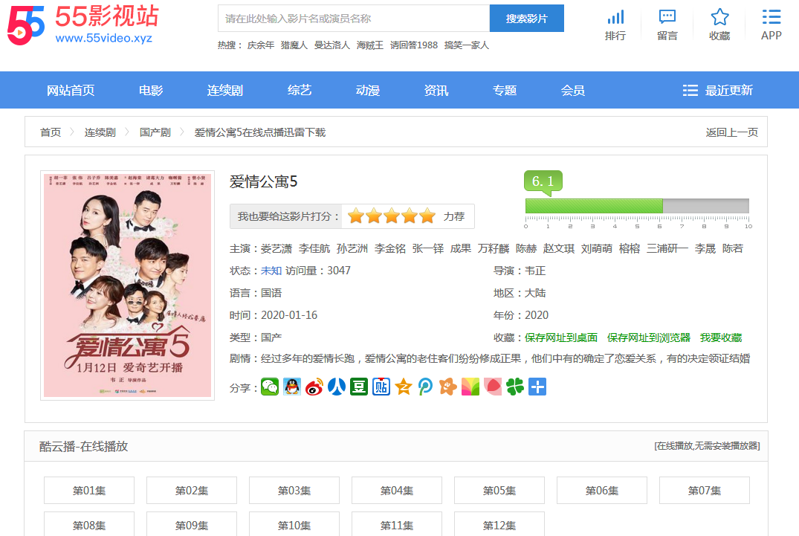
Task: Click hot search term 请回答1988
Action: [414, 45]
